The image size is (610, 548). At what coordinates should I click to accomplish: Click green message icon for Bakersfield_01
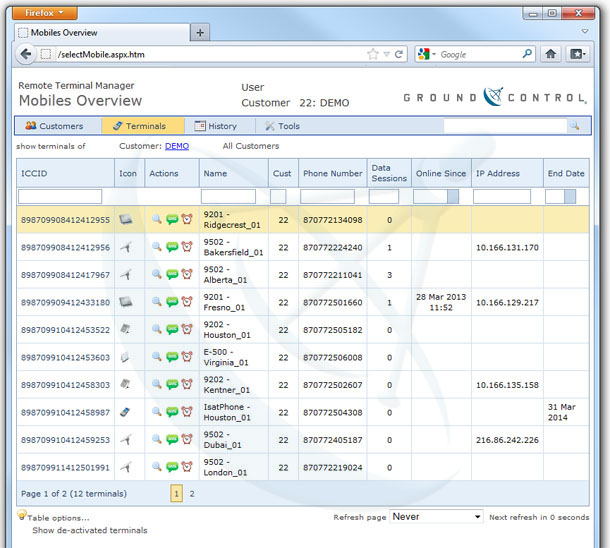click(x=172, y=247)
